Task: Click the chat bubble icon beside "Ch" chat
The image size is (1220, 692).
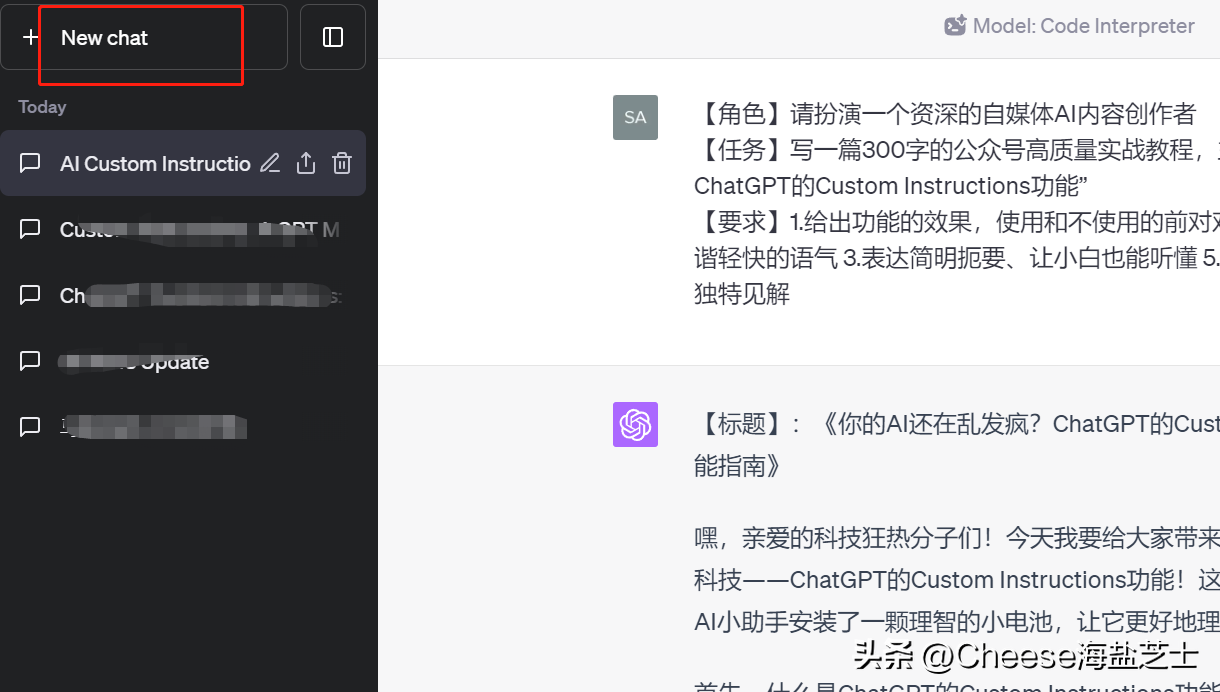Action: [x=31, y=296]
